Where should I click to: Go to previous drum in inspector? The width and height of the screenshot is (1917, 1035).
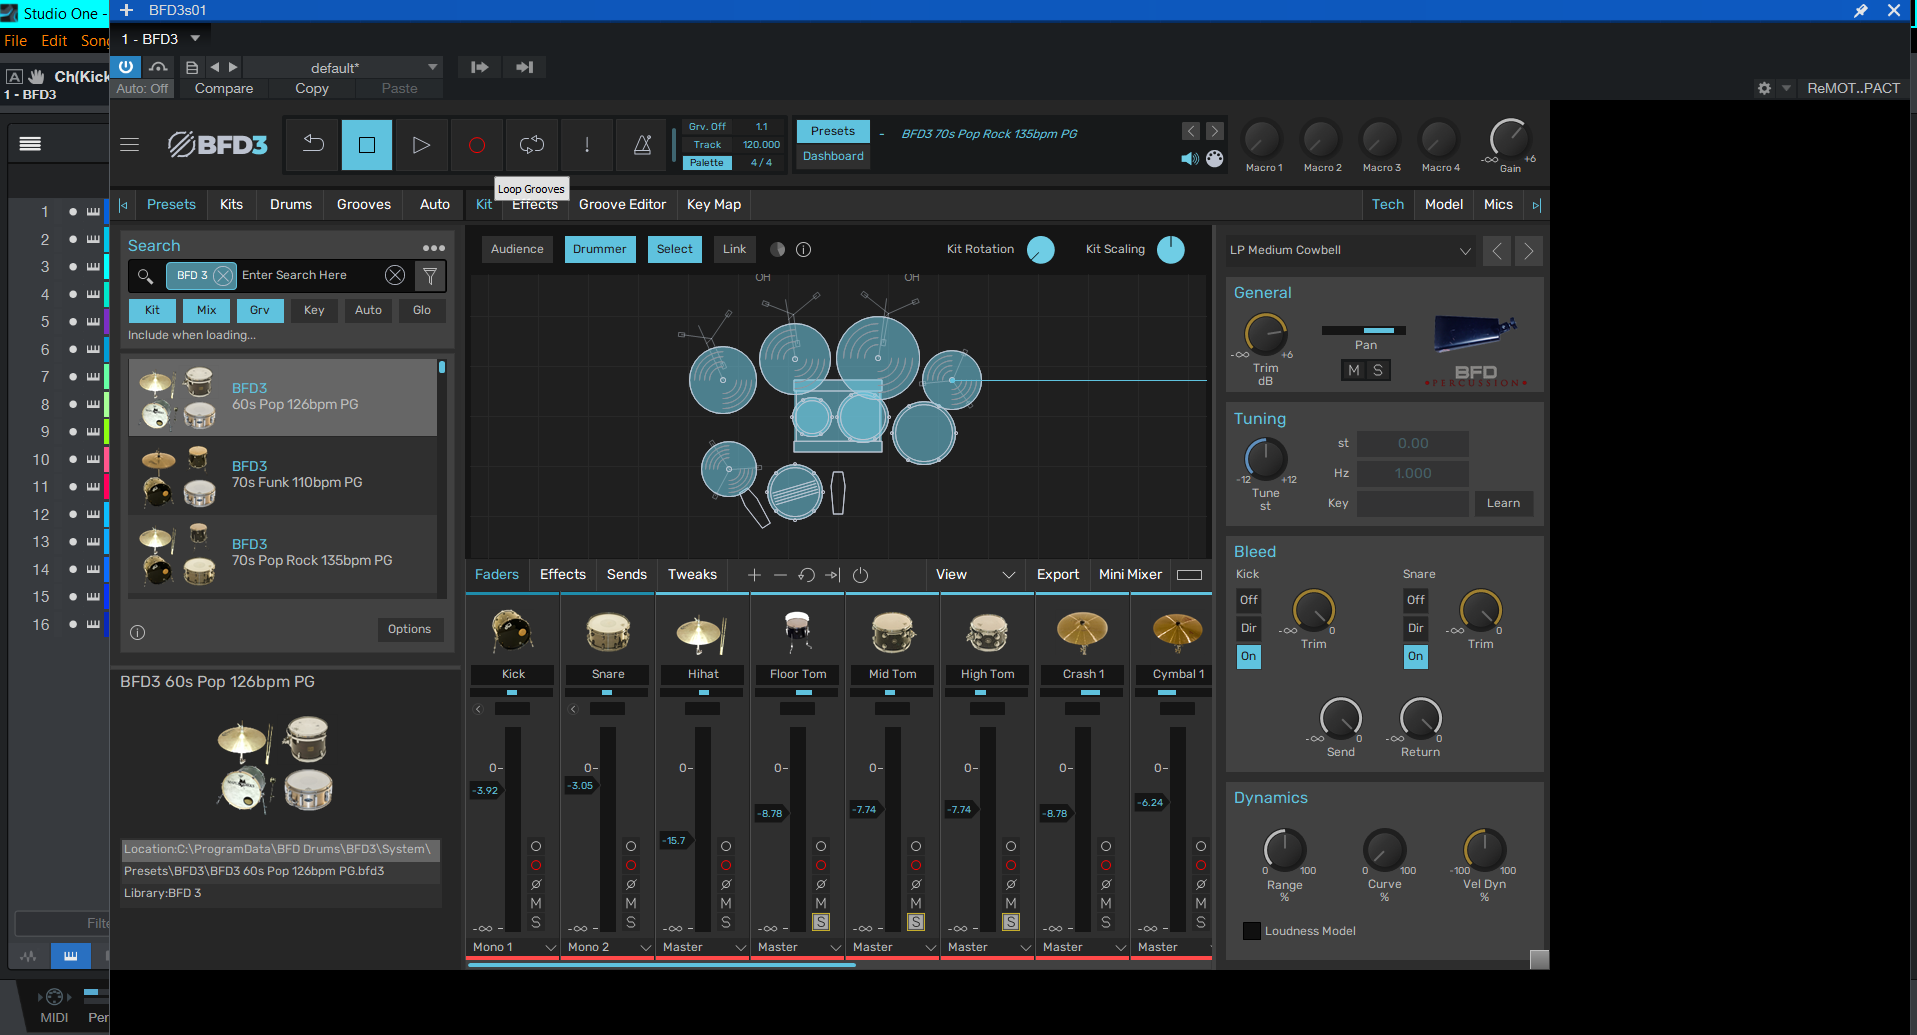1497,251
